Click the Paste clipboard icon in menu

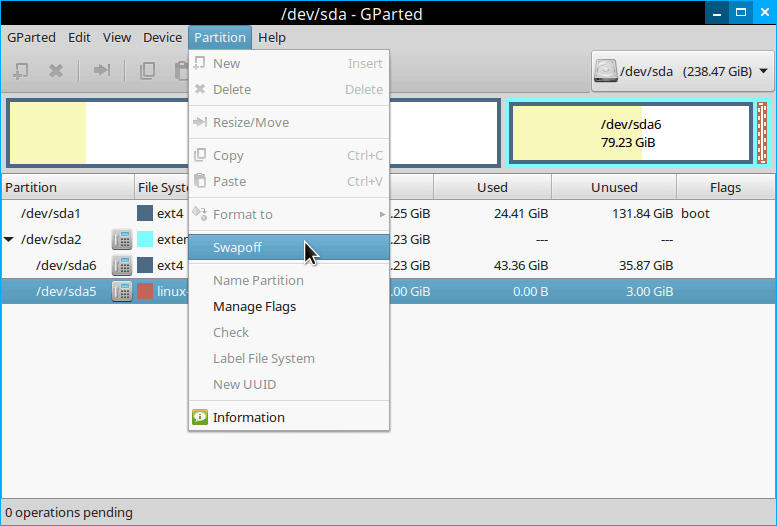click(x=200, y=180)
